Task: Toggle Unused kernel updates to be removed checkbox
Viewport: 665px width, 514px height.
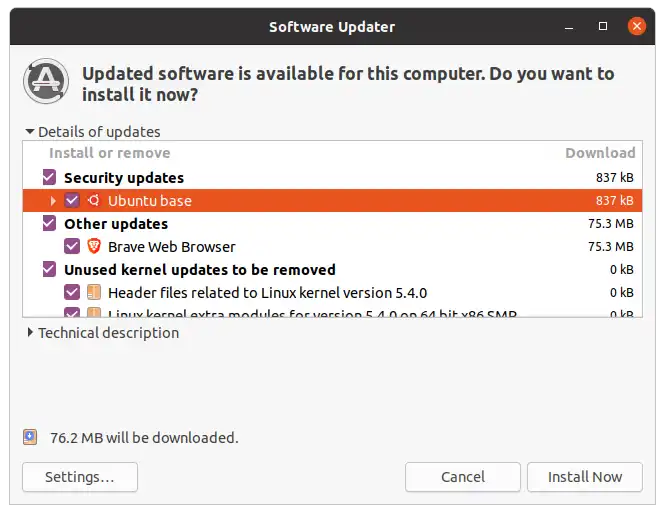Action: tap(49, 269)
